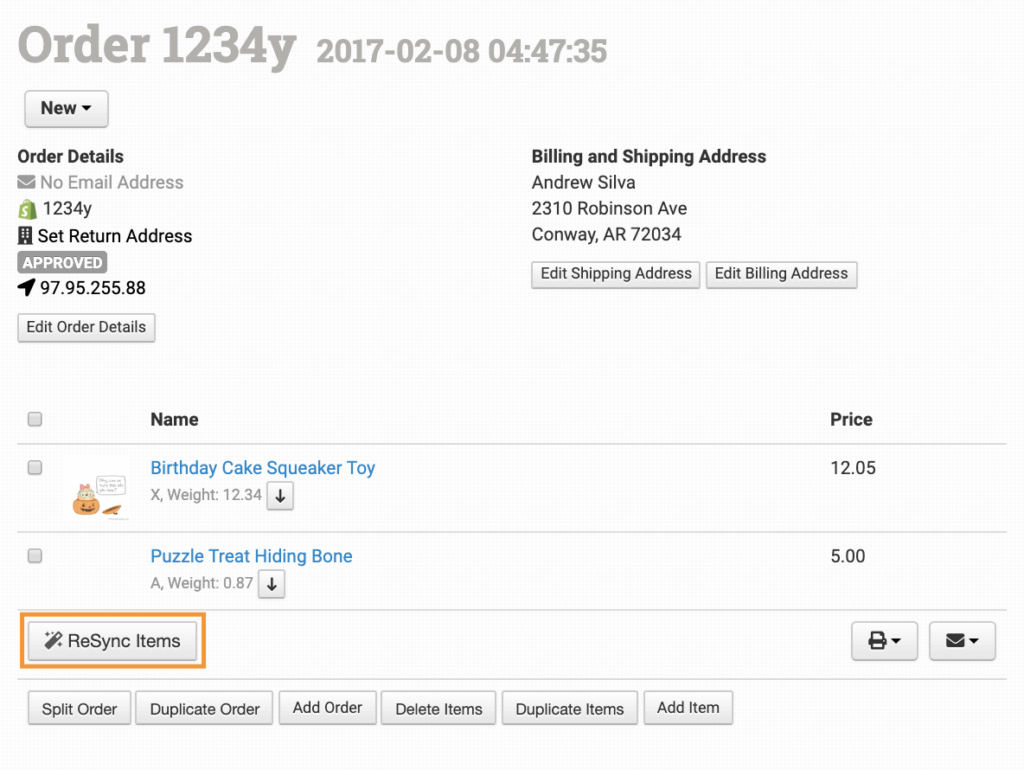Select the Puzzle Treat Hiding Bone checkbox
This screenshot has height=770, width=1024.
(x=35, y=556)
